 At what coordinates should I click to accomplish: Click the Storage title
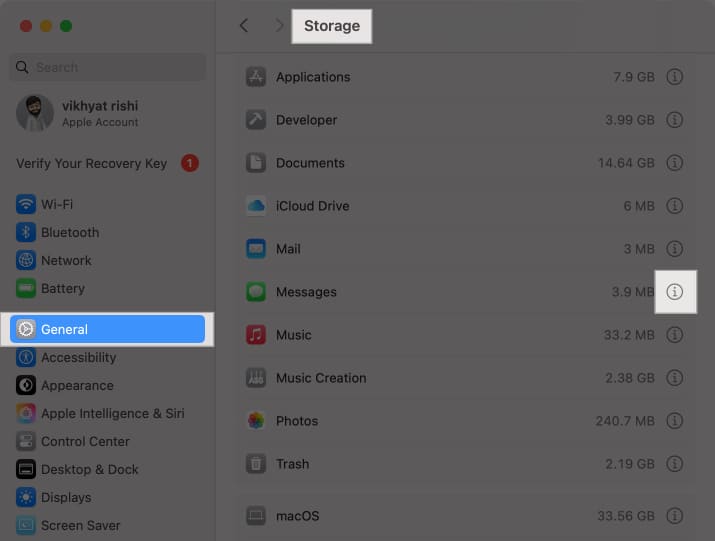point(332,26)
